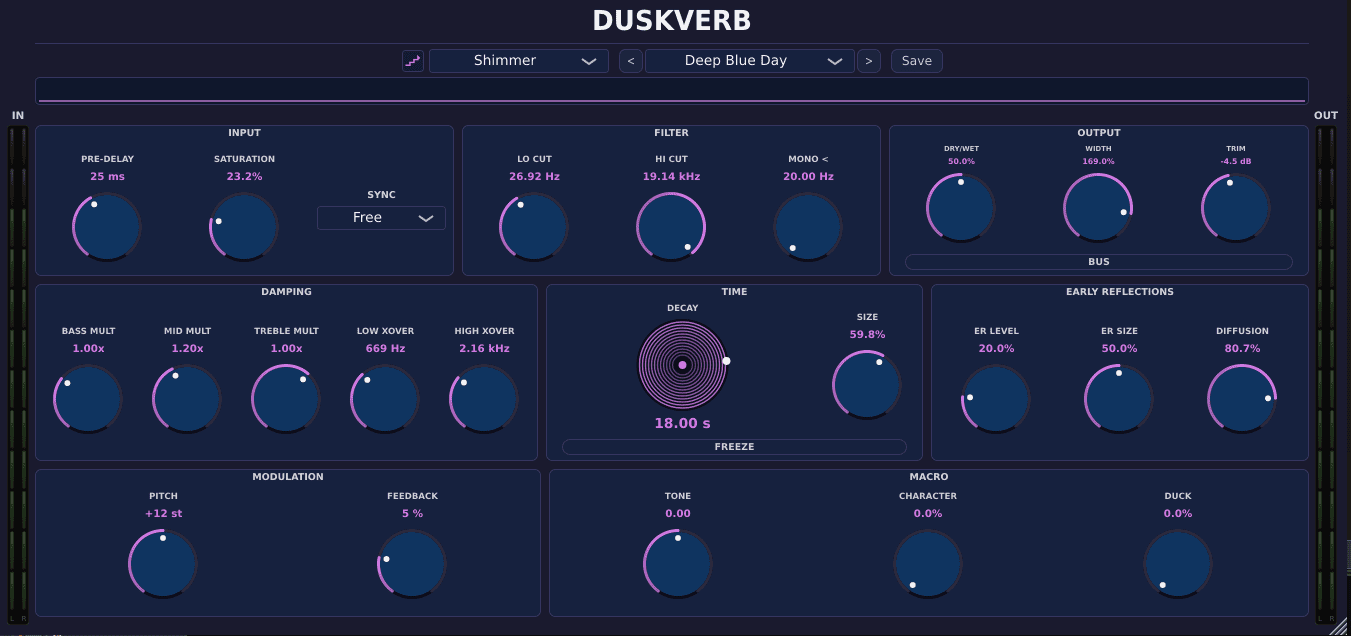1351x636 pixels.
Task: Click the 18.00 s decay value
Action: coord(682,424)
